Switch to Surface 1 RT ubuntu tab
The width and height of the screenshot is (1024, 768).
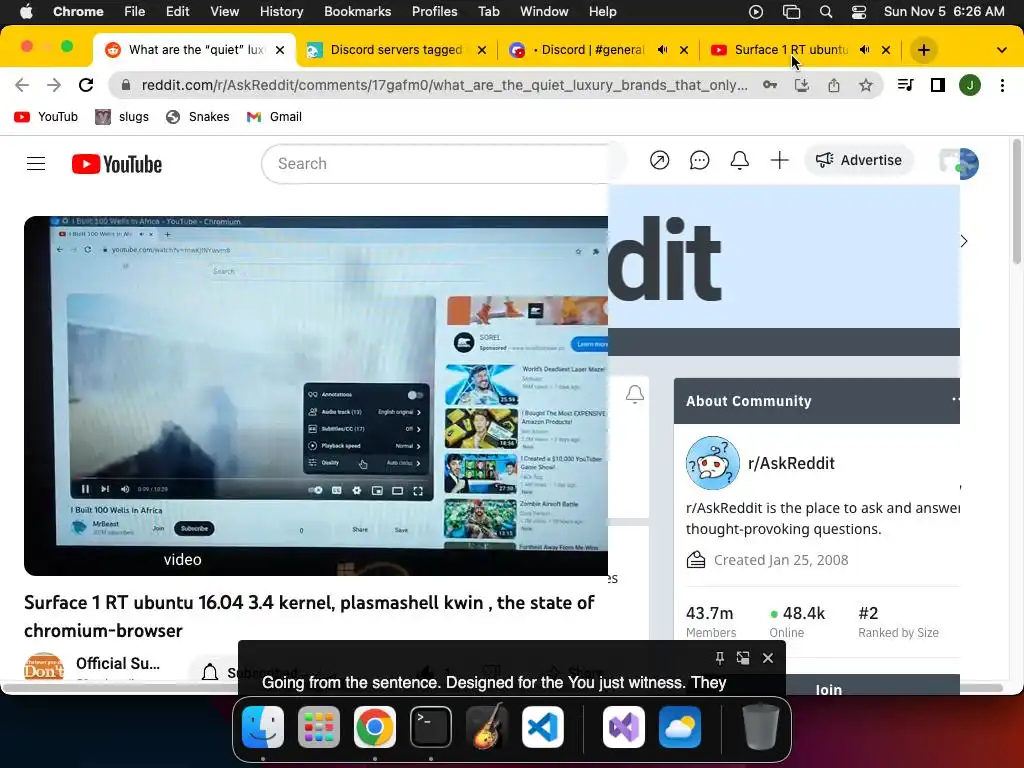pos(790,50)
